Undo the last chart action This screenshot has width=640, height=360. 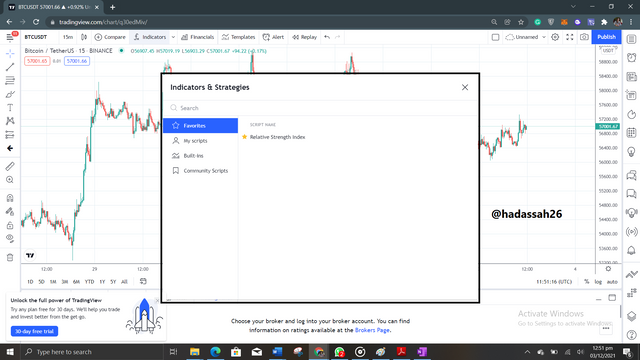tap(327, 37)
